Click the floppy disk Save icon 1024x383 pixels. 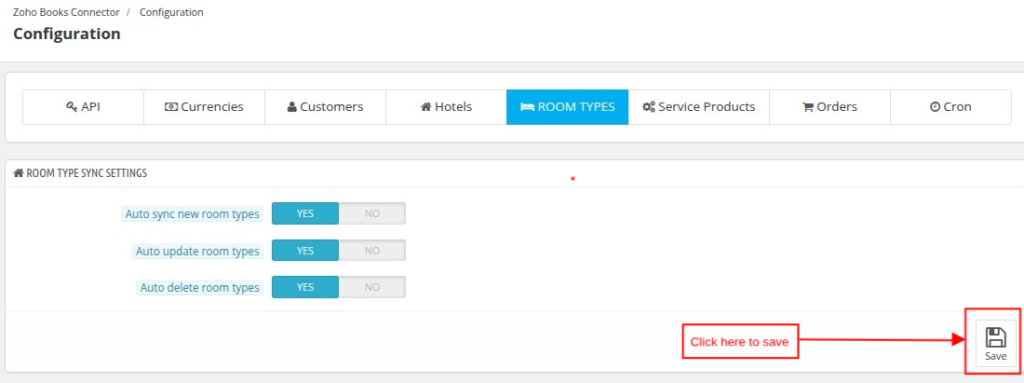(995, 337)
